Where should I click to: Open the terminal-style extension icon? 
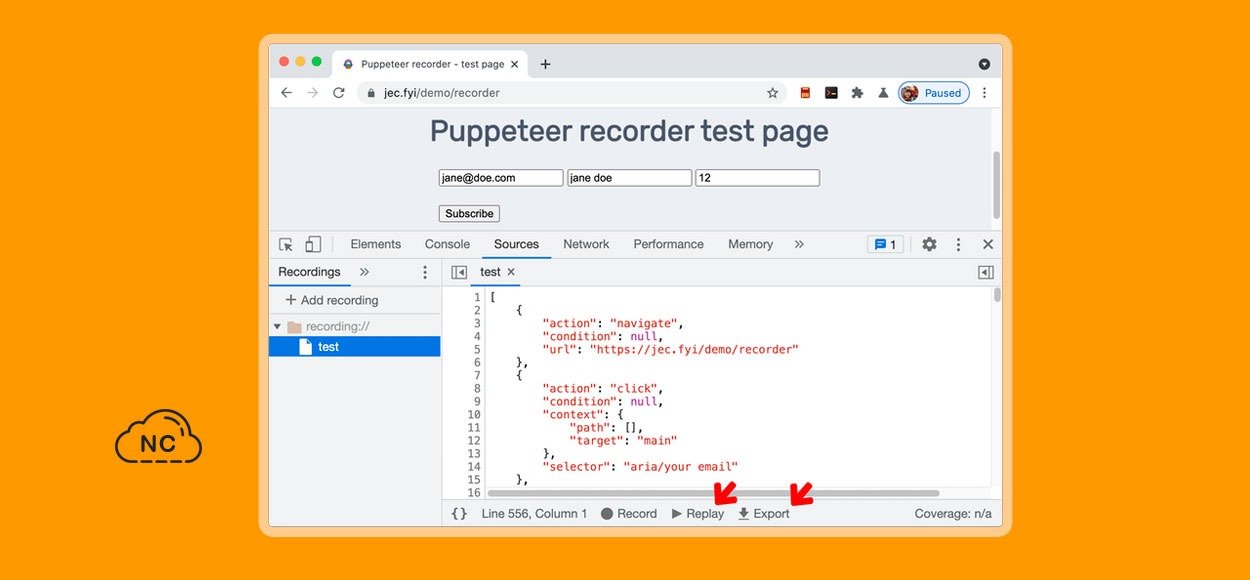click(831, 93)
